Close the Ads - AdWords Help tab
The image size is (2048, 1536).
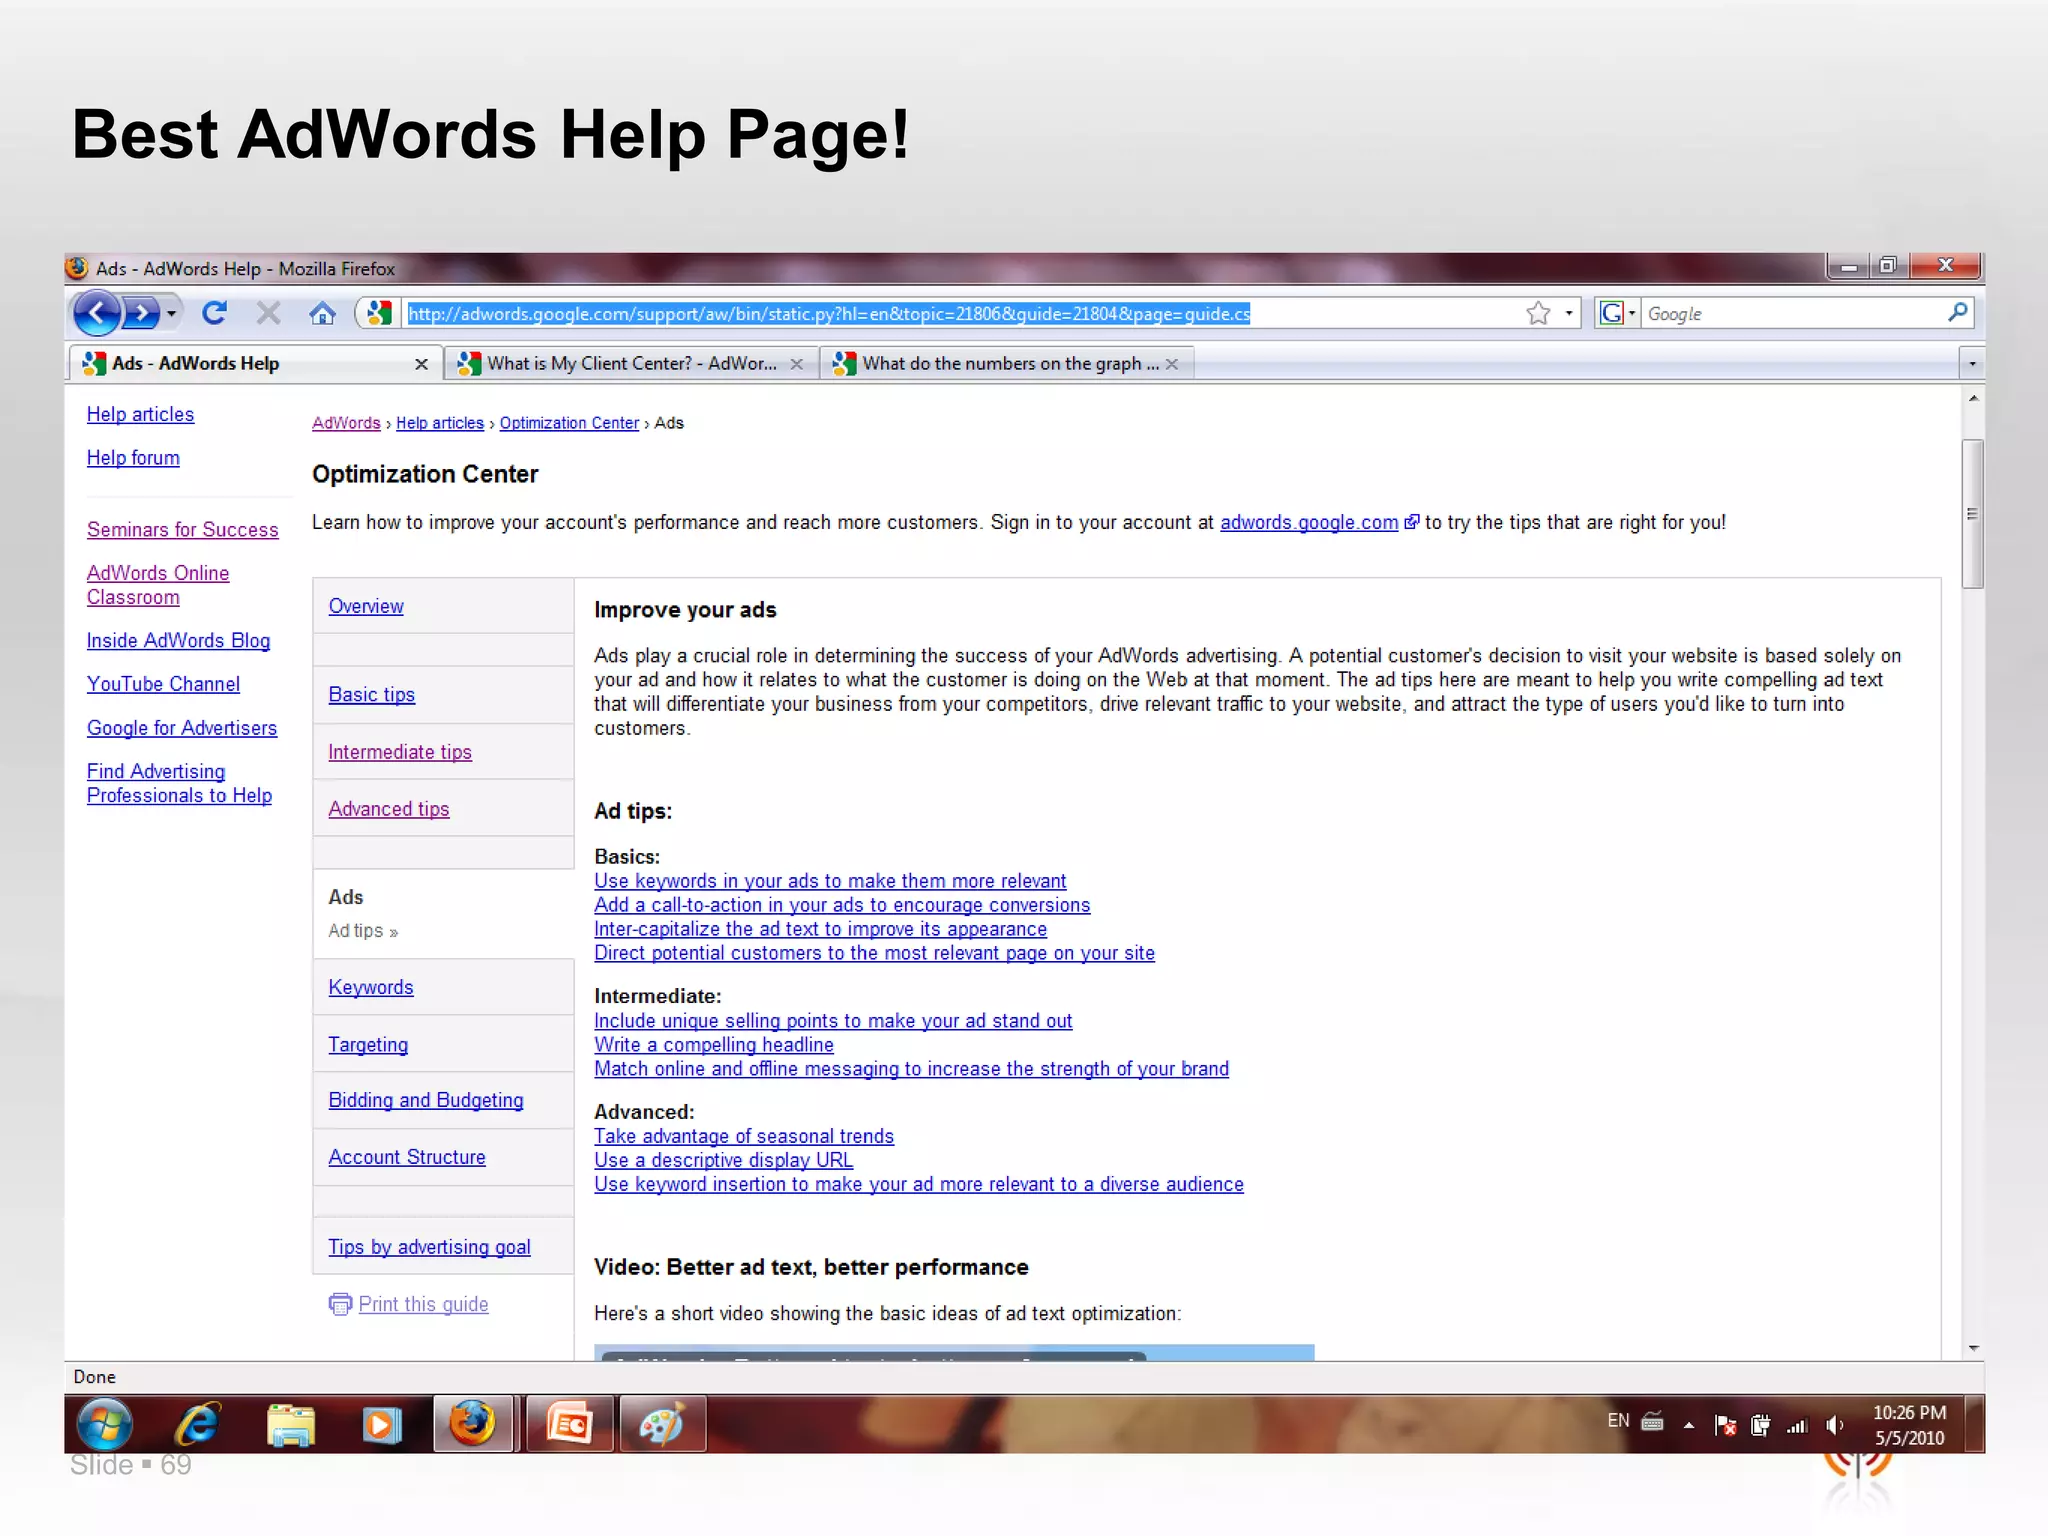click(421, 364)
